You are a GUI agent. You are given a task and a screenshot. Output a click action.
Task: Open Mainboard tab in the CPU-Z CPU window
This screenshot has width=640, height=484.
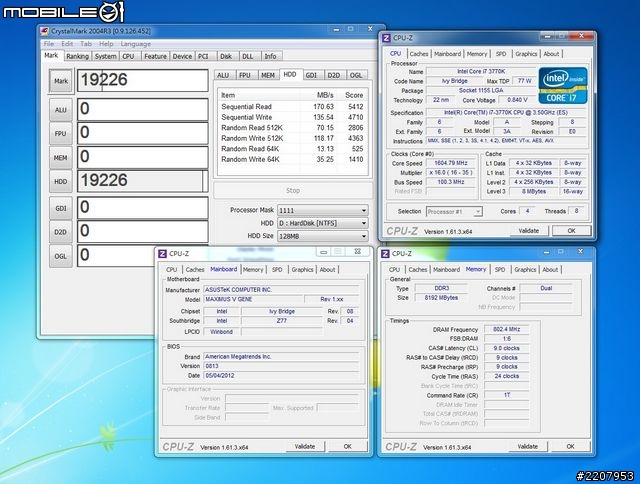pos(447,54)
